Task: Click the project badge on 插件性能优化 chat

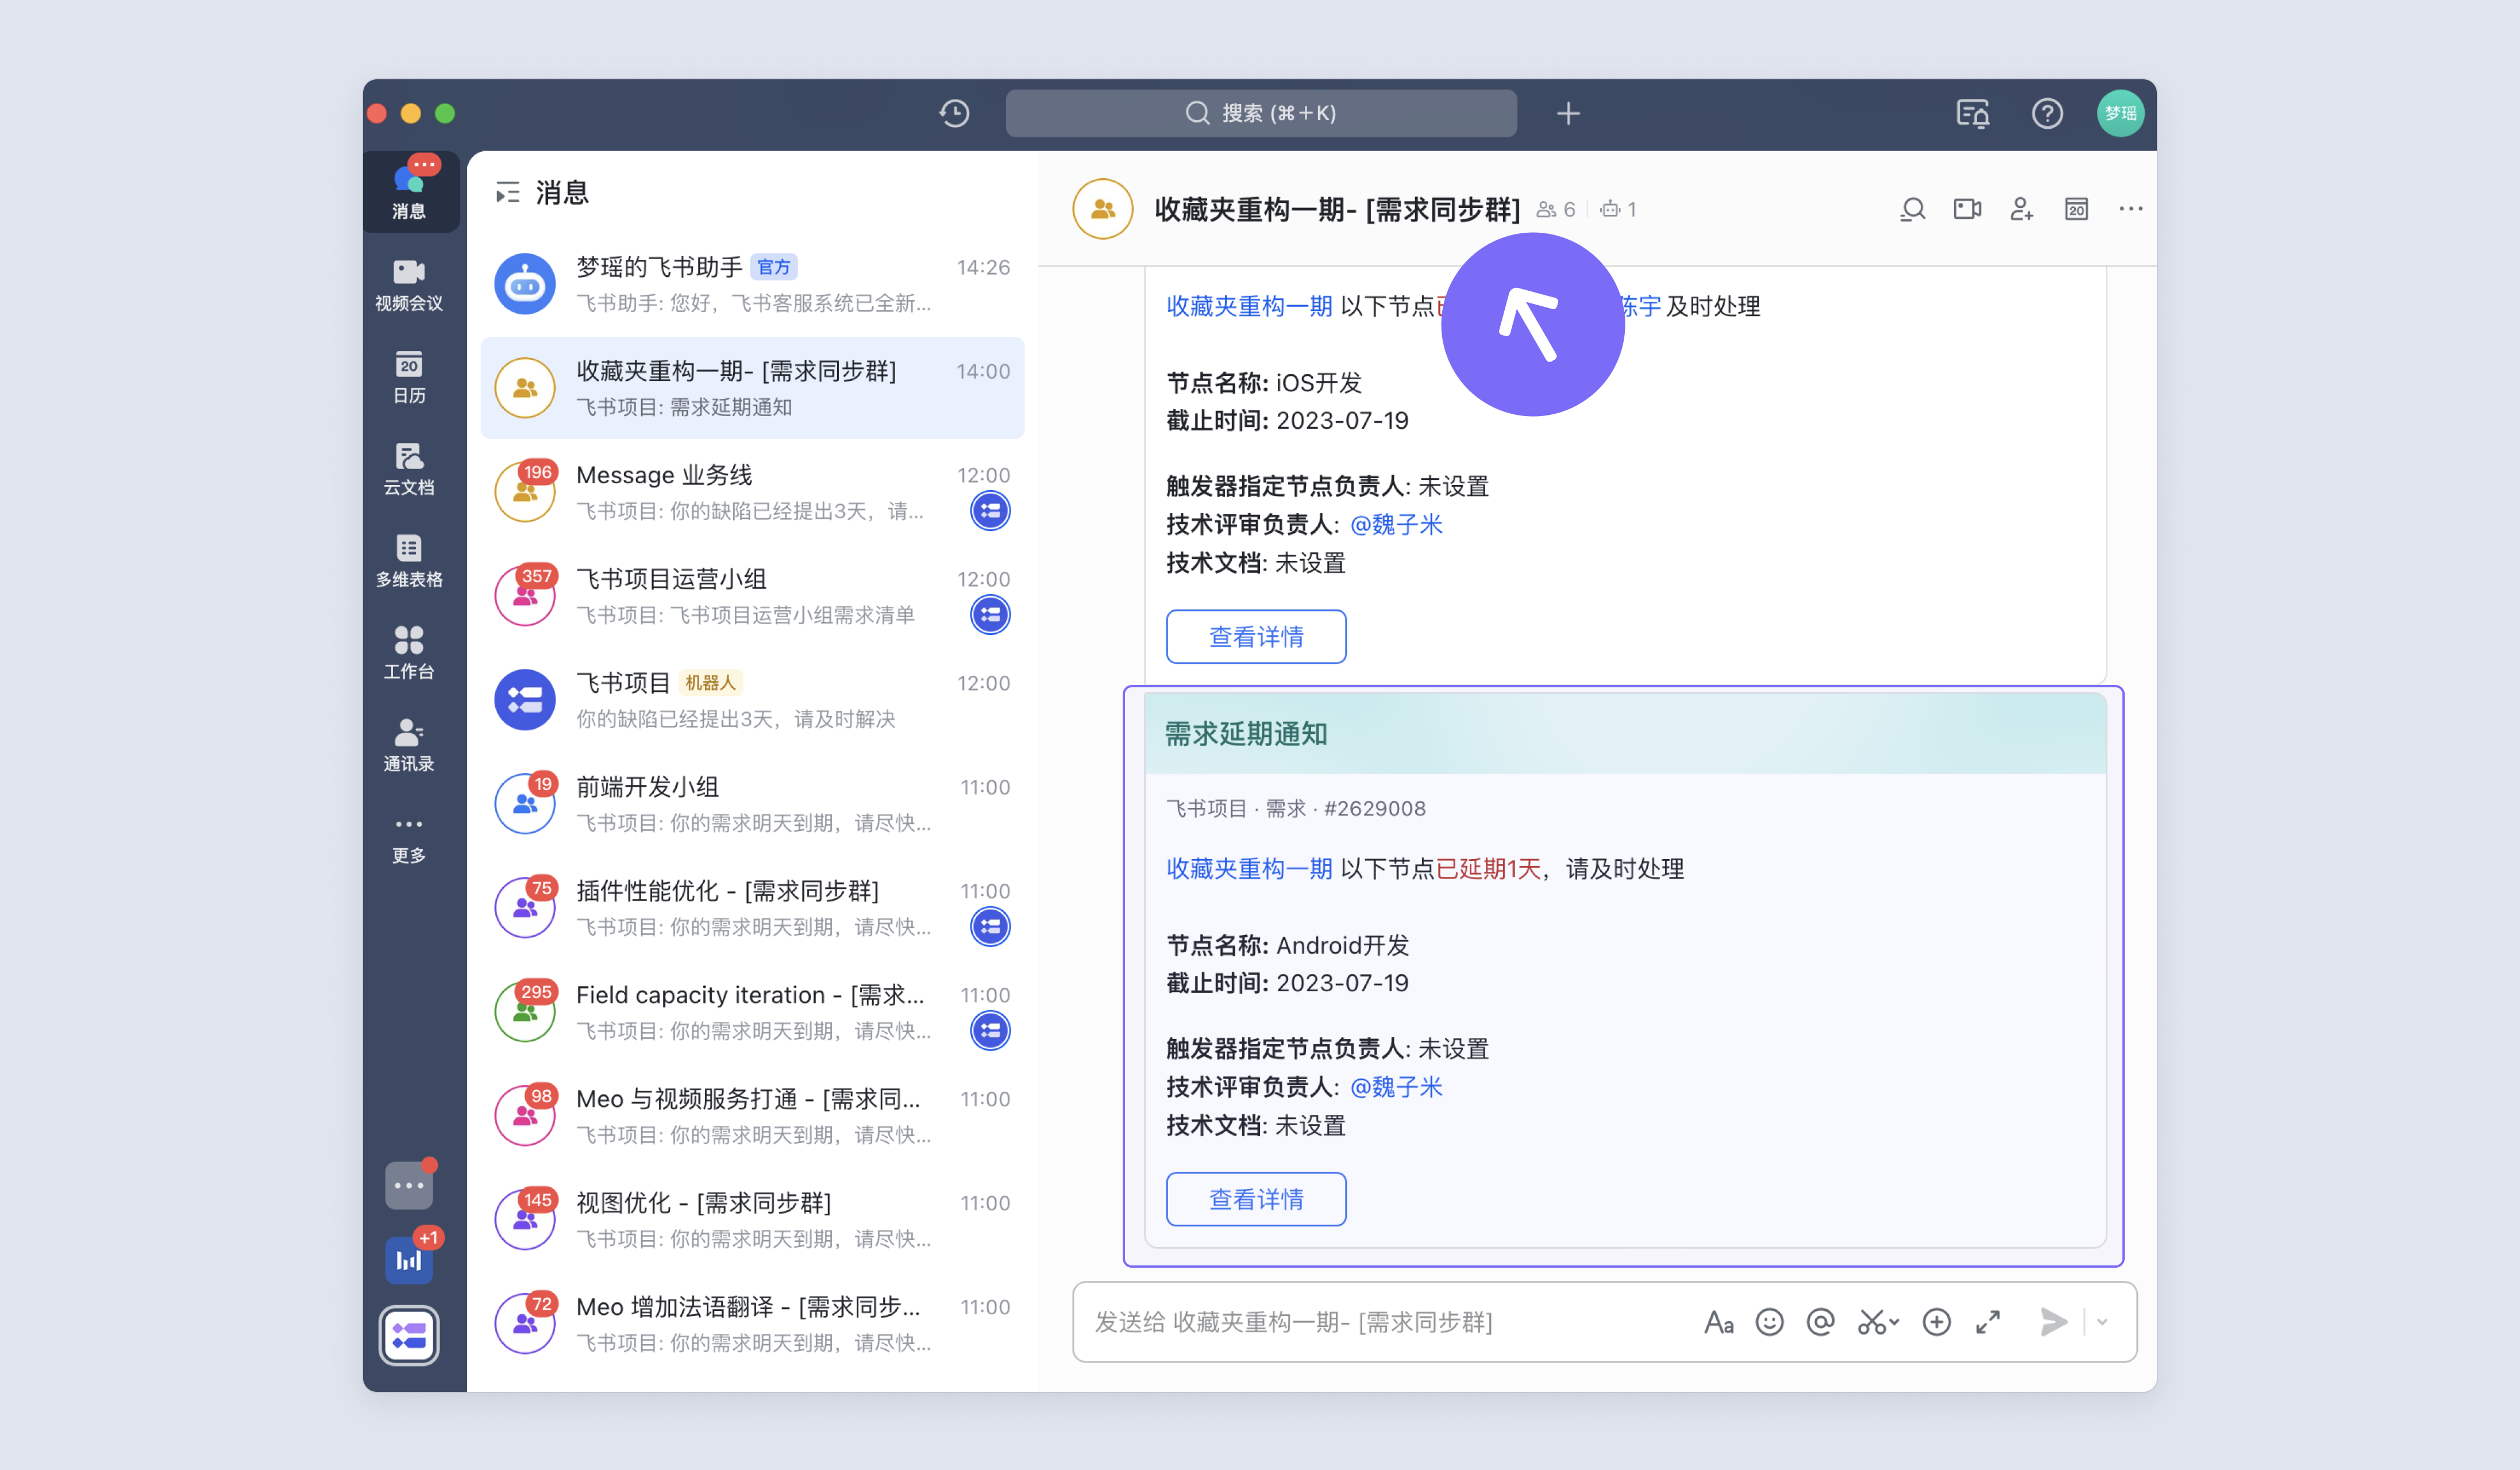Action: click(990, 927)
